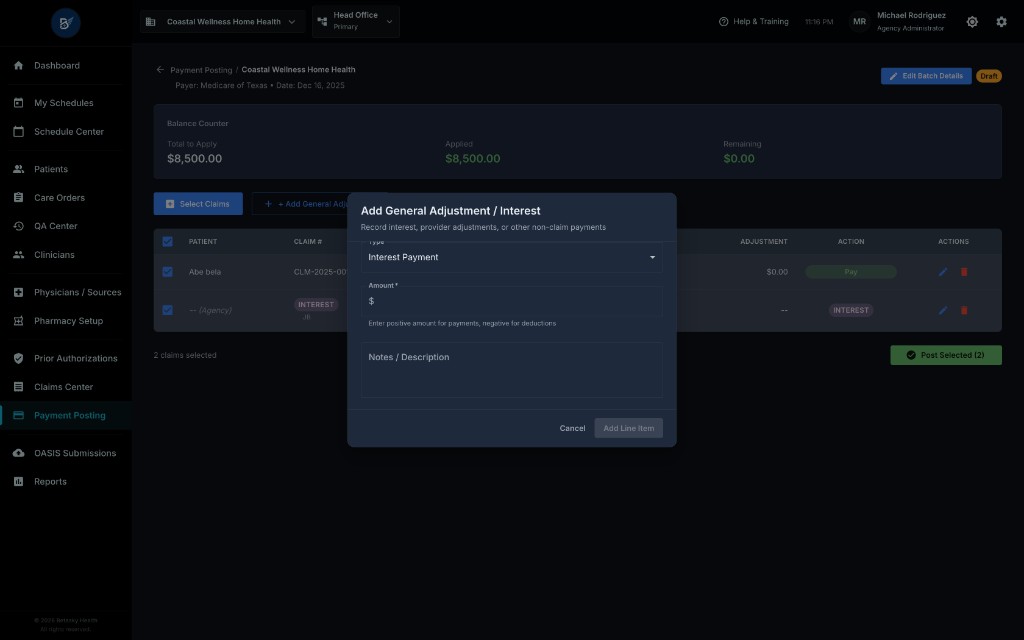The height and width of the screenshot is (640, 1024).
Task: Click the Prior Authorizations shield icon
Action: point(18,358)
